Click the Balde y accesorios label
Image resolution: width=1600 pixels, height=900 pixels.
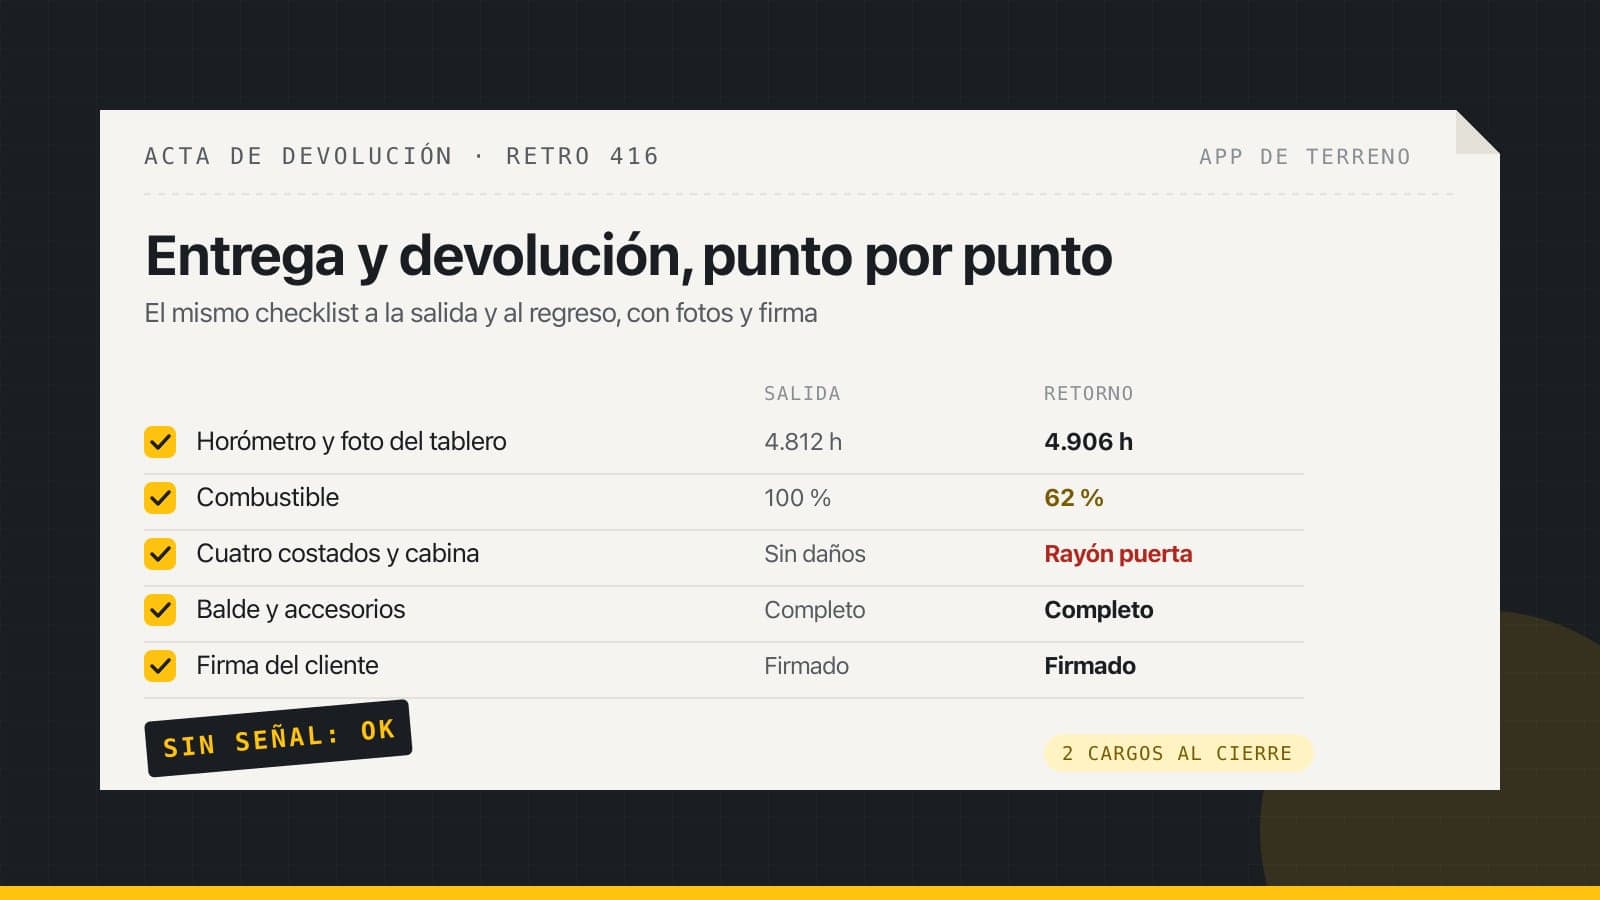[x=300, y=610]
